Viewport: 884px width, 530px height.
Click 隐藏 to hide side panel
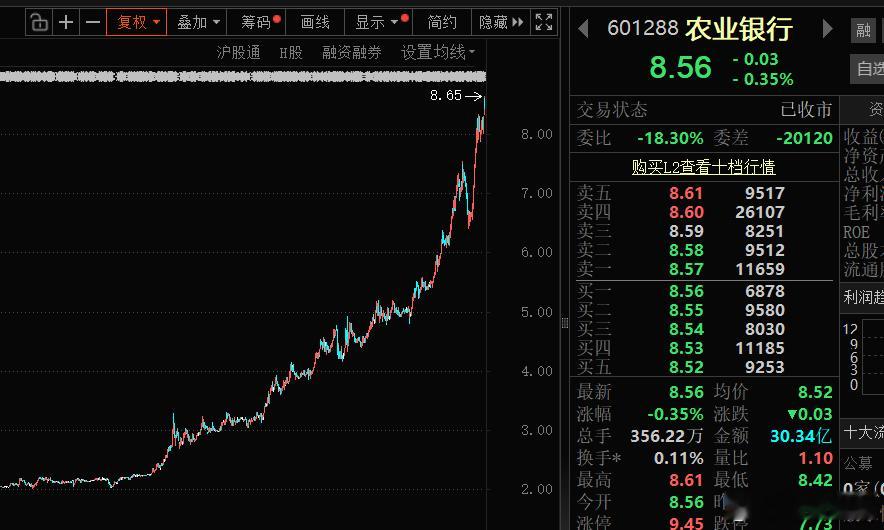pyautogui.click(x=501, y=23)
